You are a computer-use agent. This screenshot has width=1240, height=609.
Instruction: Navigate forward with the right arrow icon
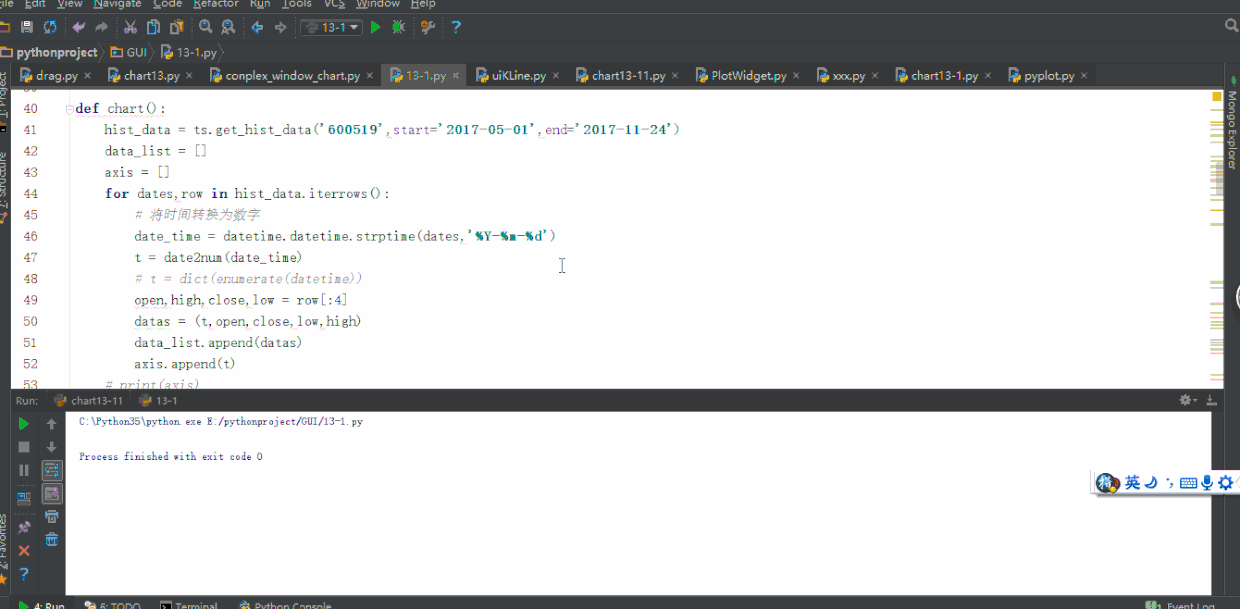click(x=281, y=27)
